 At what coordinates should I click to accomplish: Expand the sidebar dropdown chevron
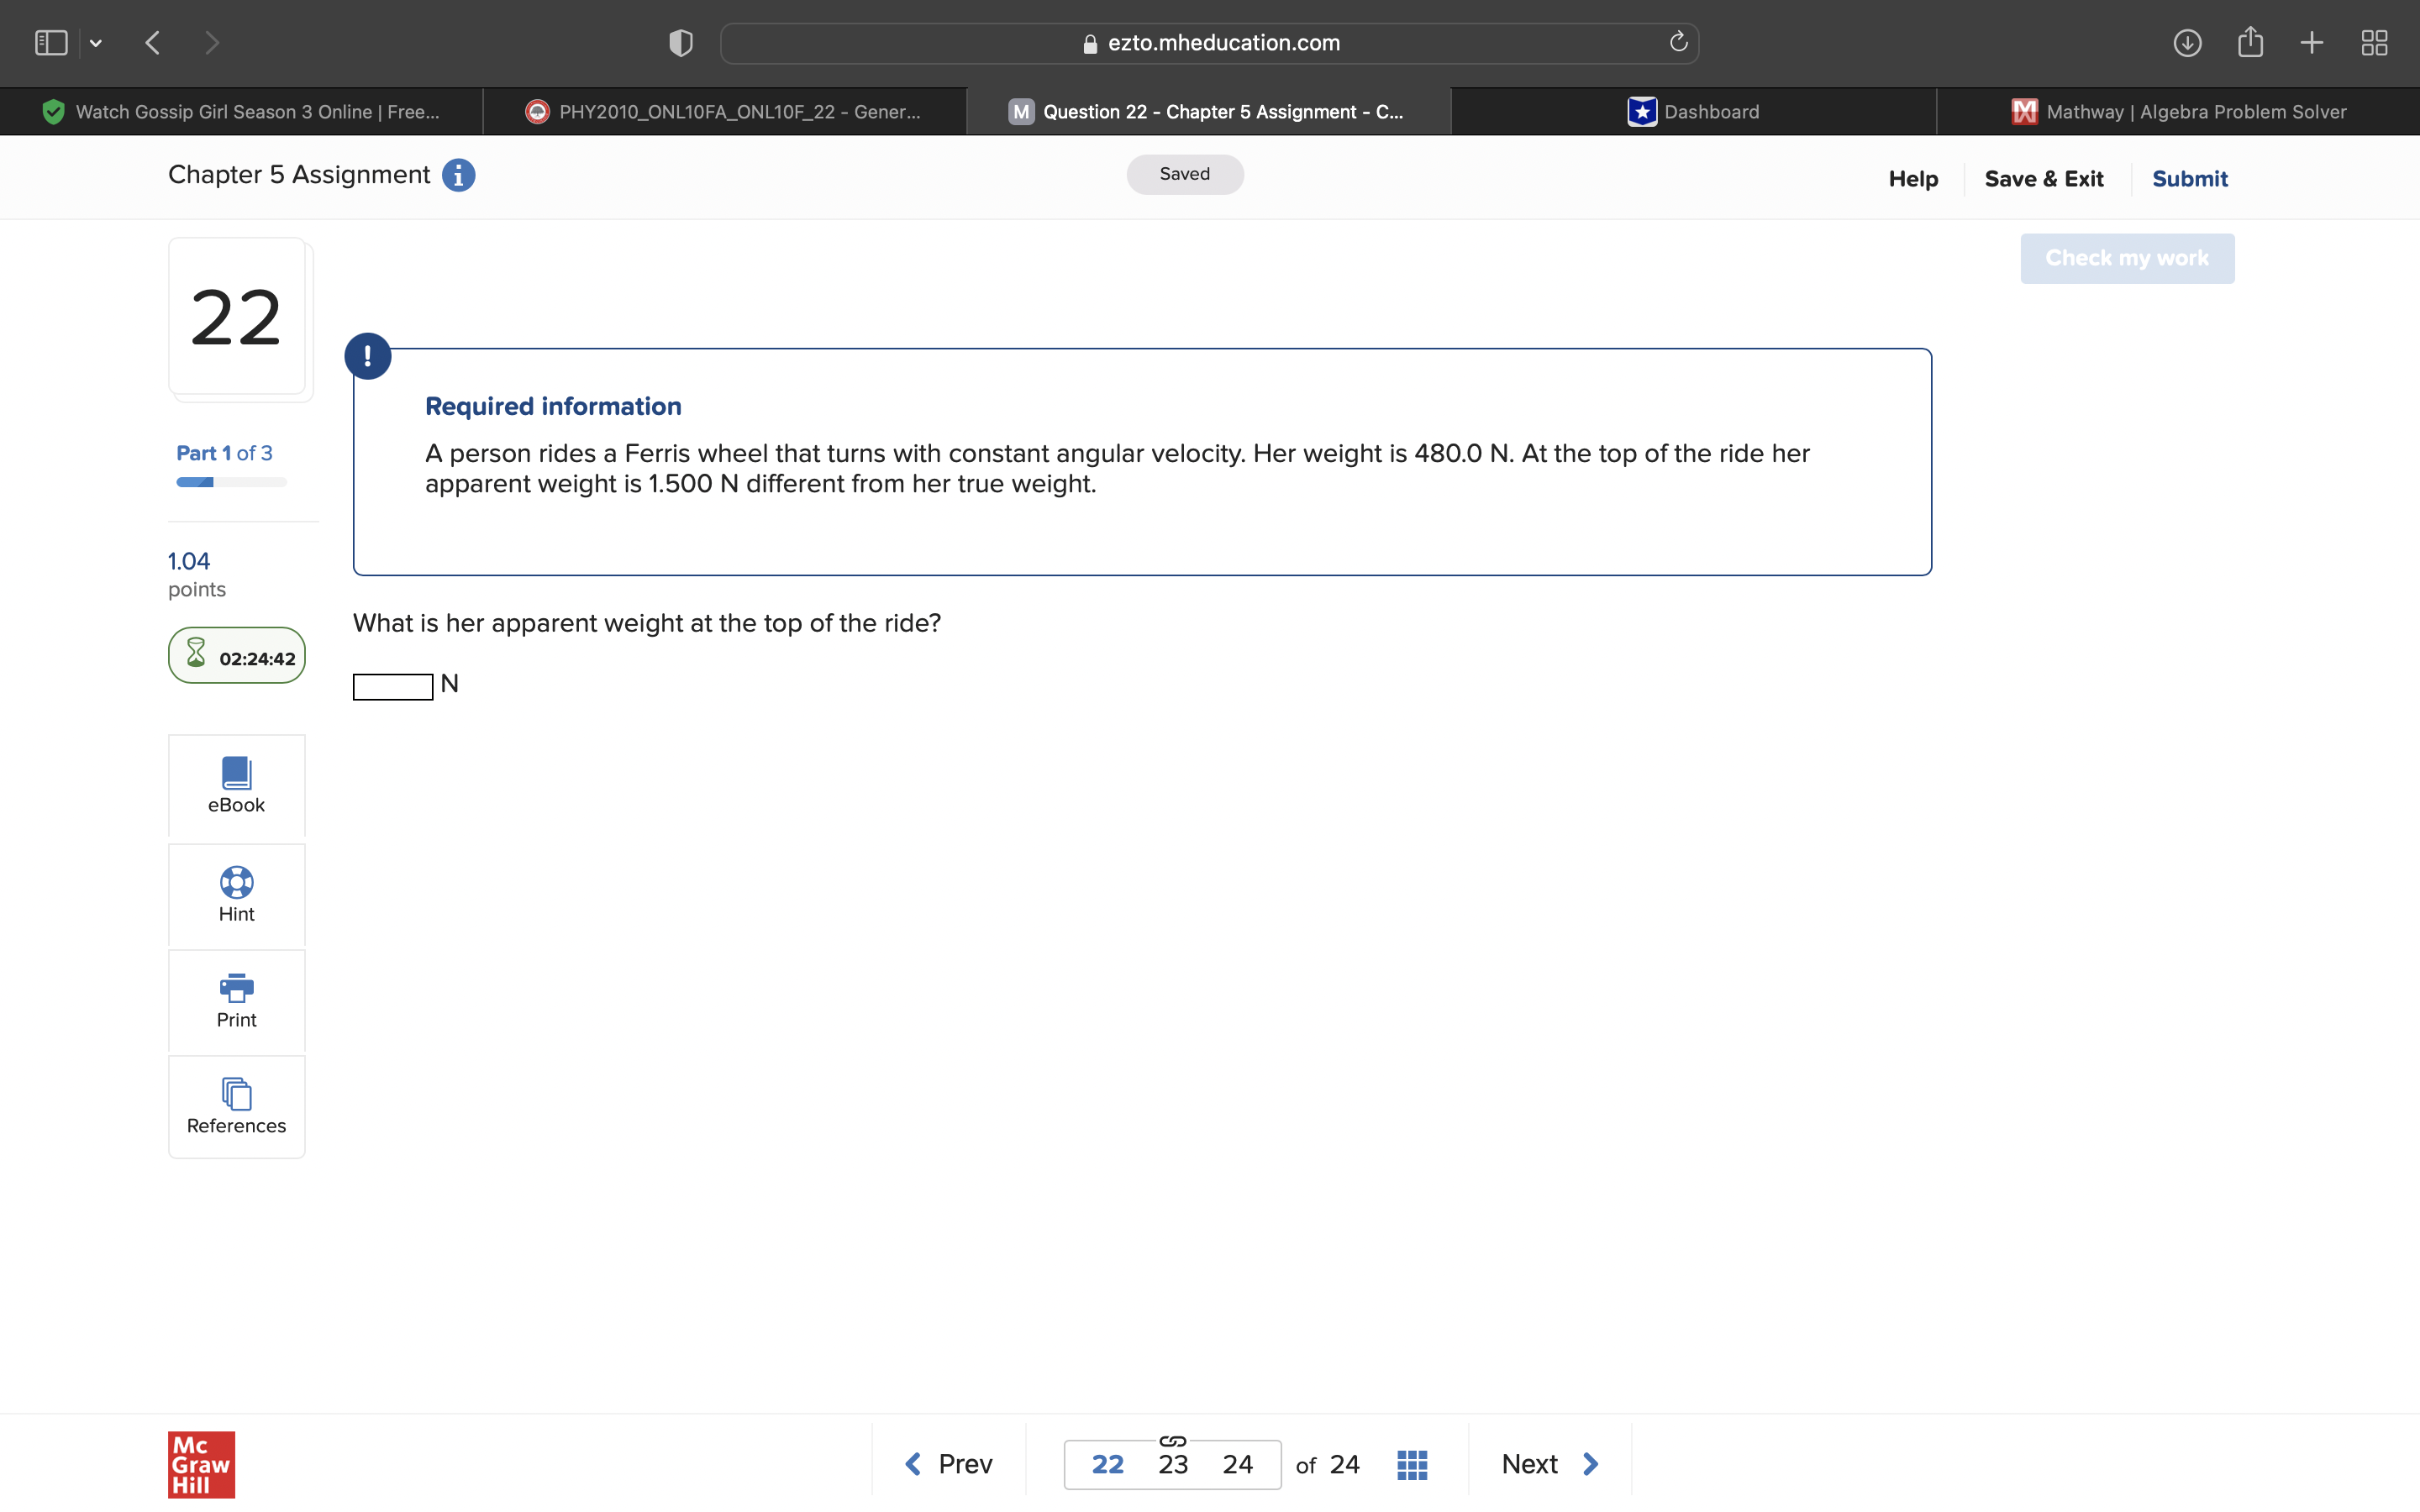pyautogui.click(x=96, y=43)
